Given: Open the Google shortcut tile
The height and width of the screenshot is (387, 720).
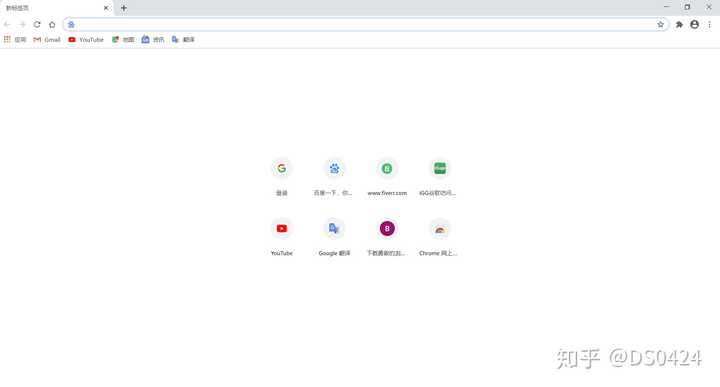Looking at the screenshot, I should [x=281, y=177].
